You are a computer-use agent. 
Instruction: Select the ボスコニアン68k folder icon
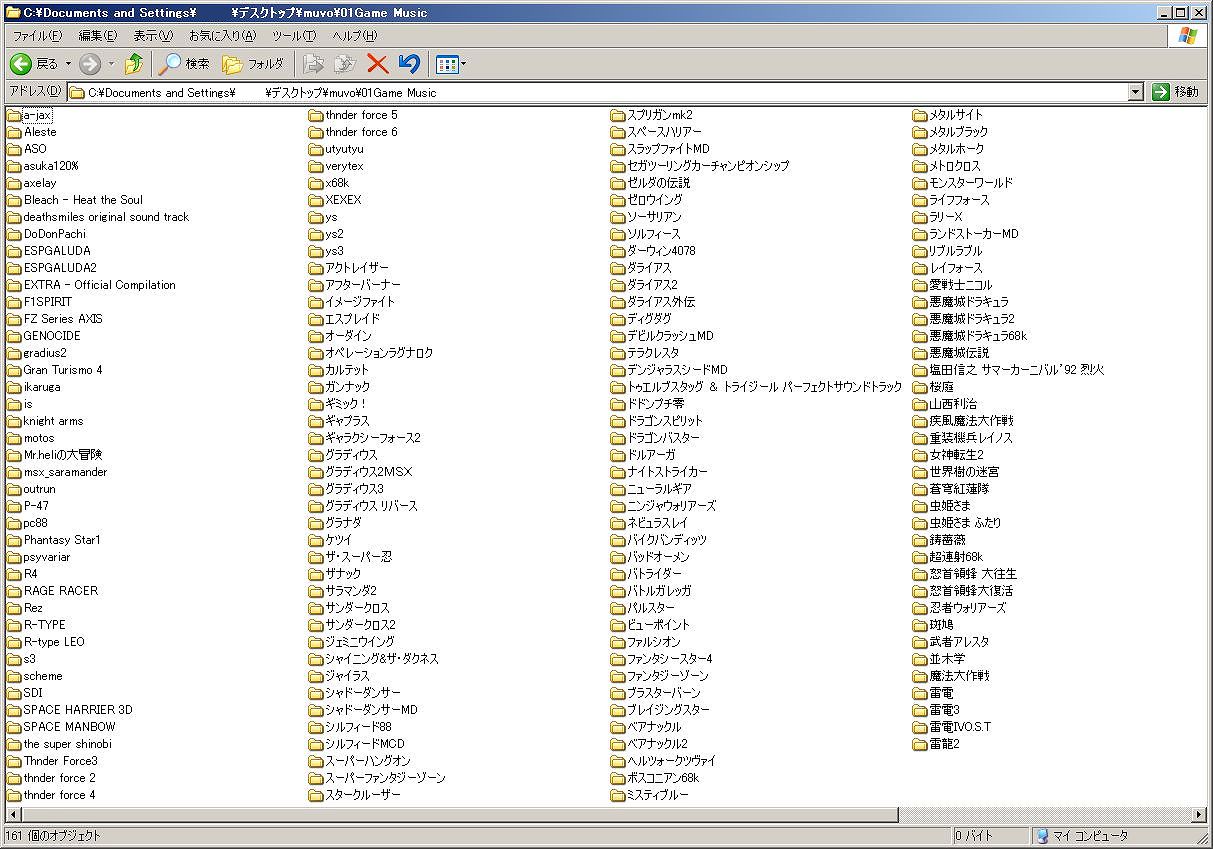(x=617, y=778)
